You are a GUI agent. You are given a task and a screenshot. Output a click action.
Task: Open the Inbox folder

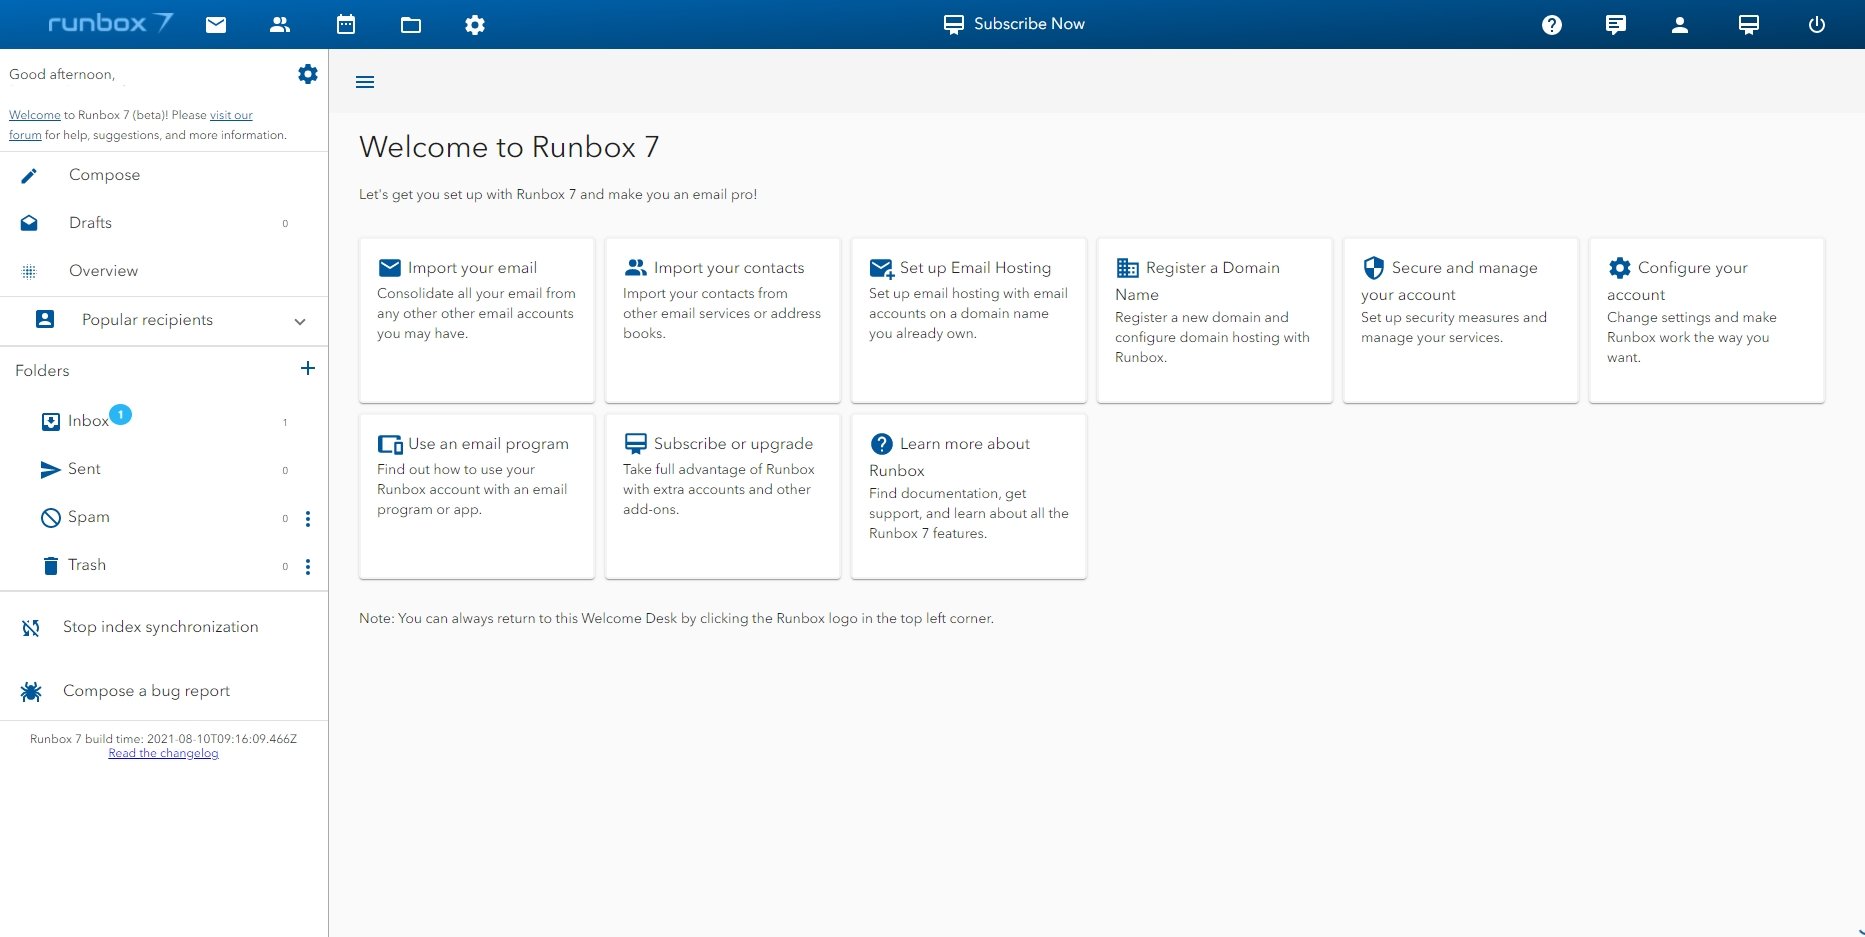[x=164, y=421]
